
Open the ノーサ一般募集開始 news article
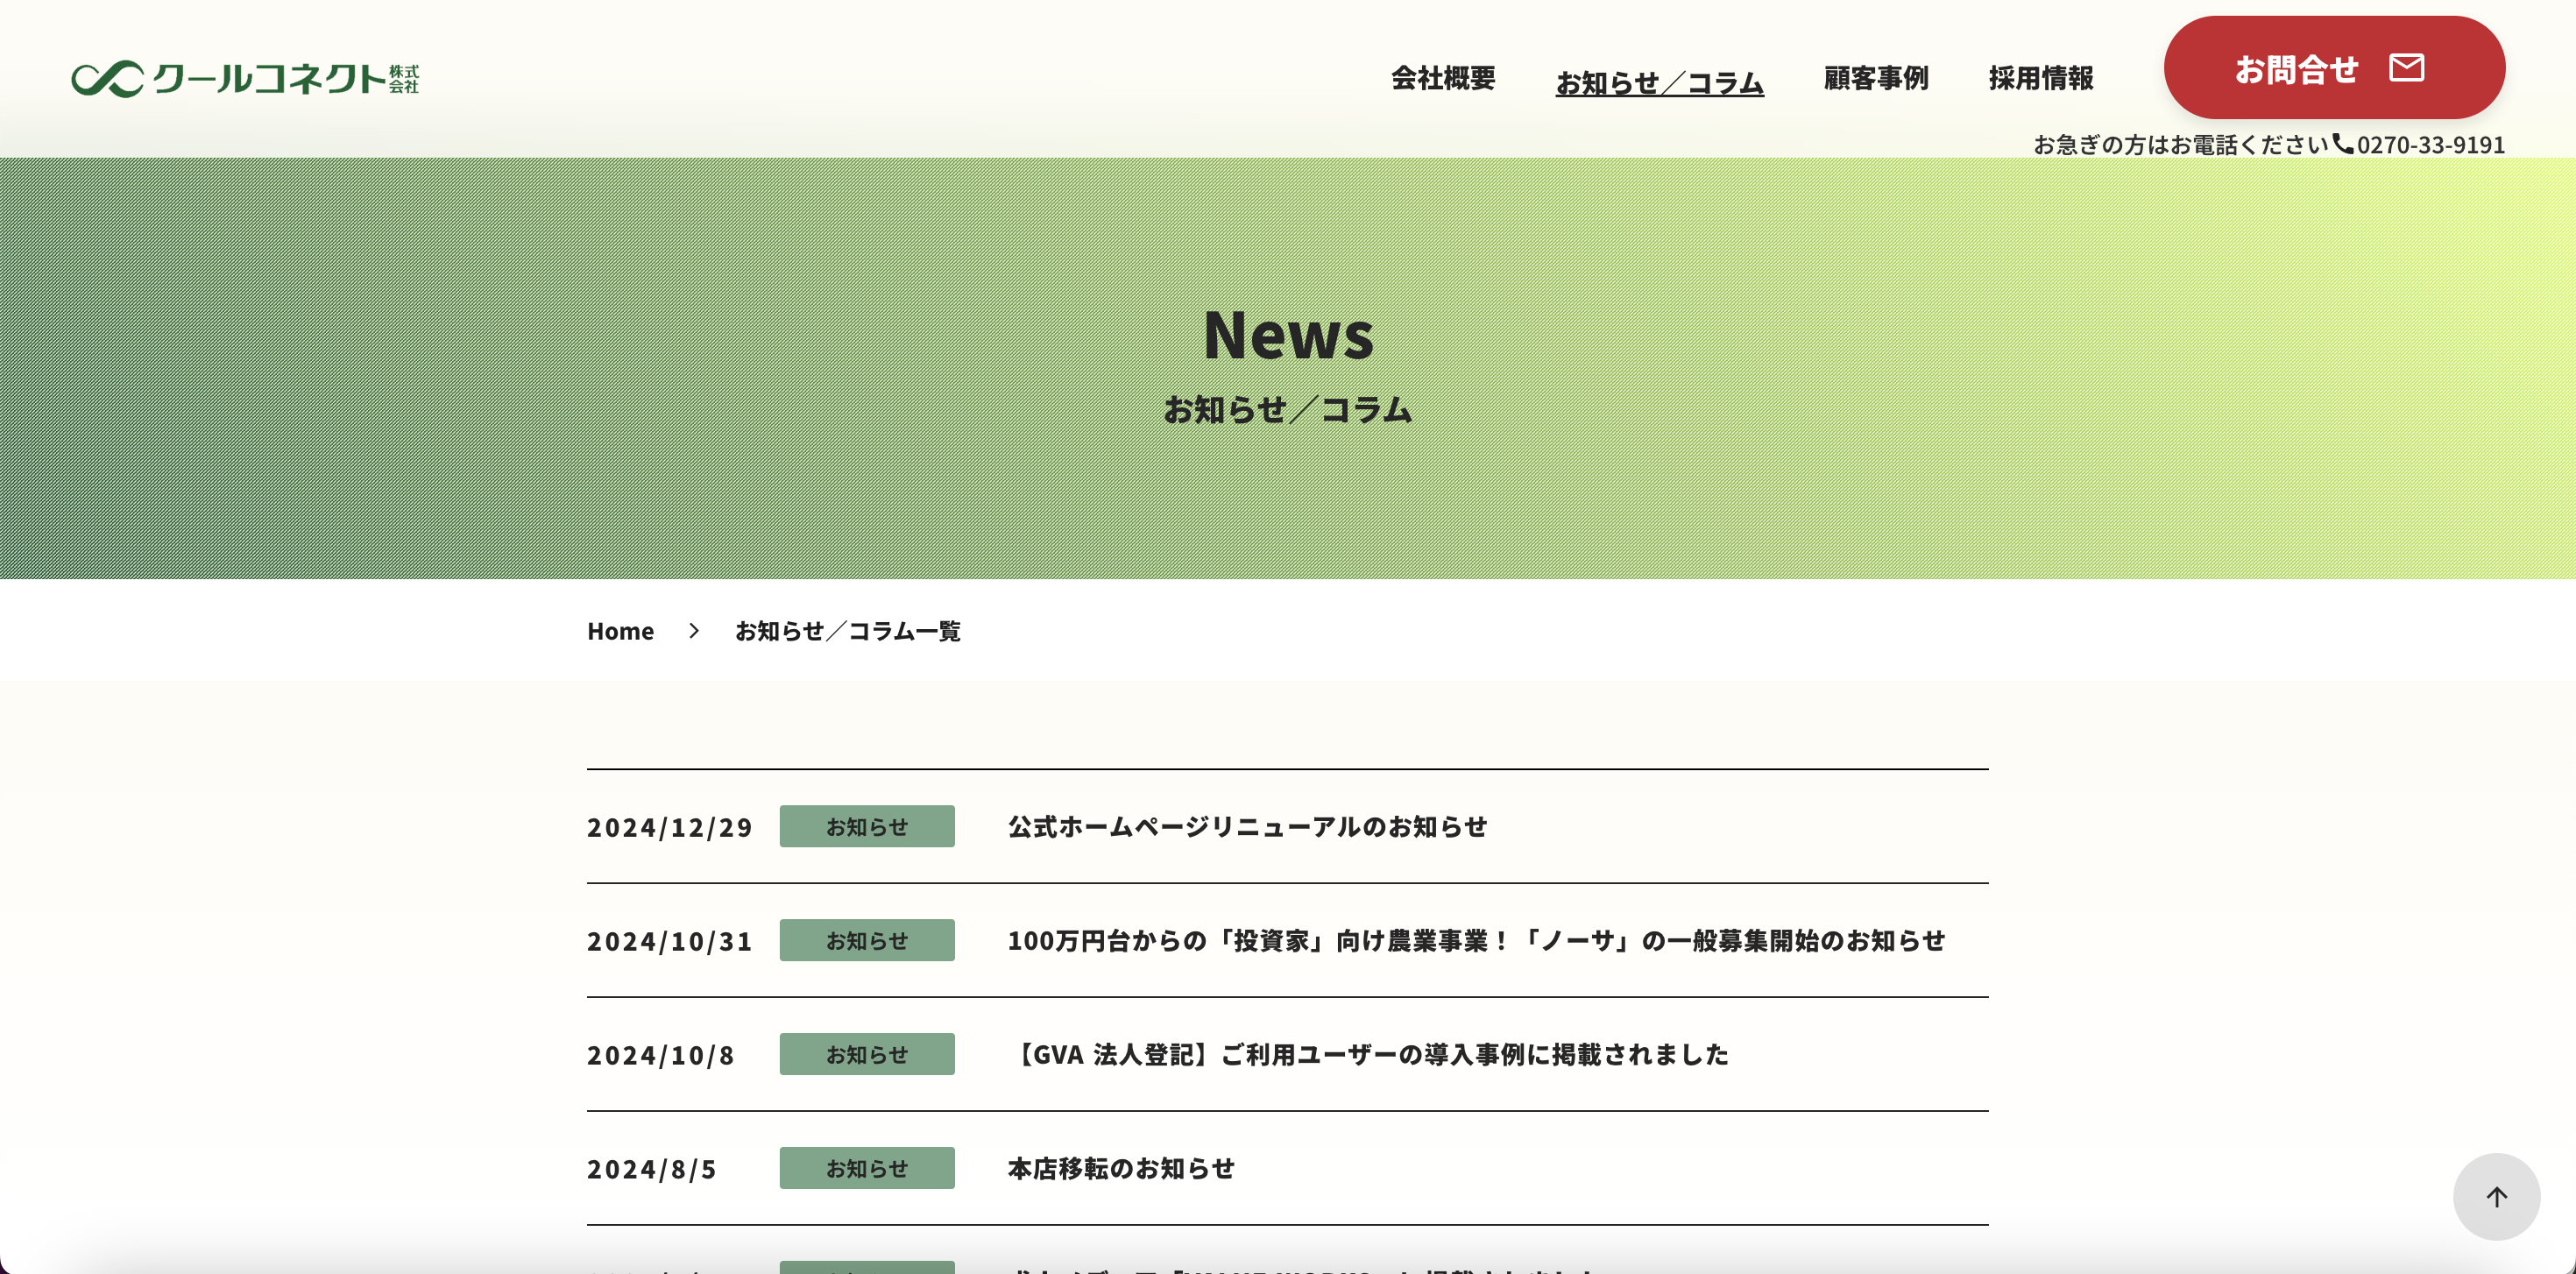tap(1475, 941)
